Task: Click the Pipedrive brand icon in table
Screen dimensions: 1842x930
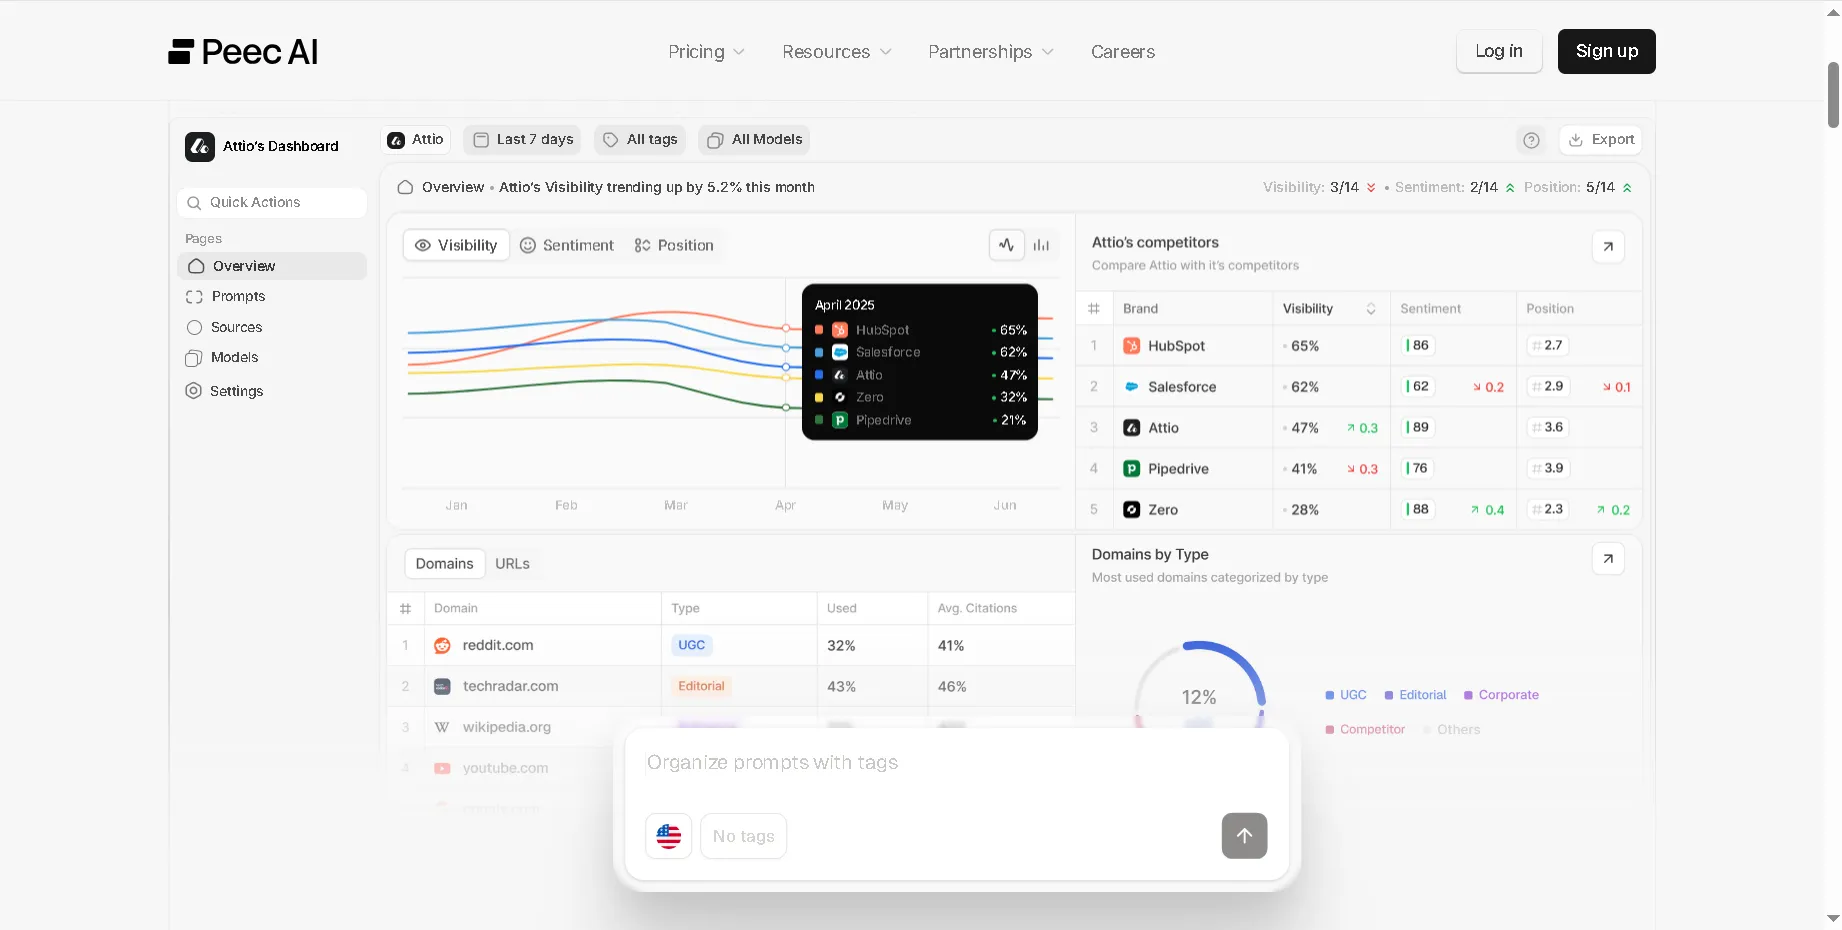Action: pyautogui.click(x=1132, y=469)
